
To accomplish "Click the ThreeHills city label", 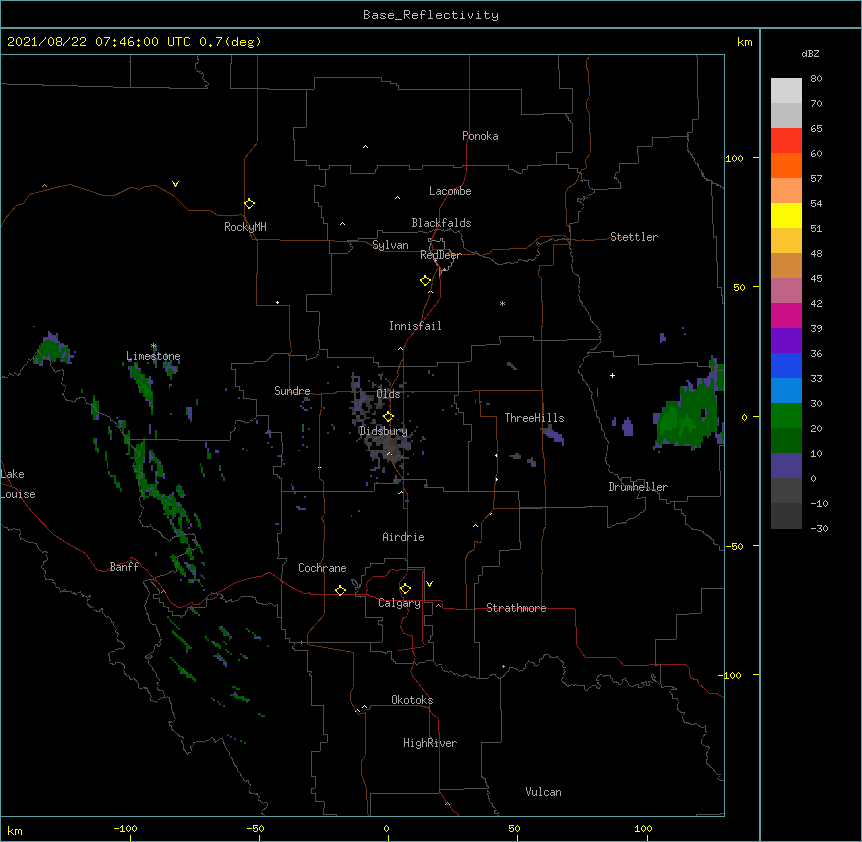I will [534, 418].
